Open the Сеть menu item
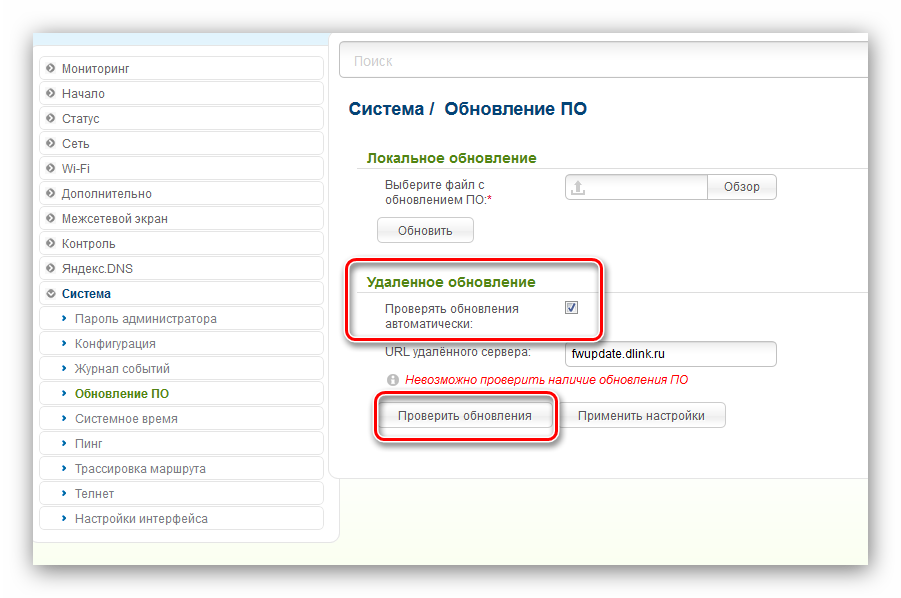This screenshot has height=598, width=901. 181,143
